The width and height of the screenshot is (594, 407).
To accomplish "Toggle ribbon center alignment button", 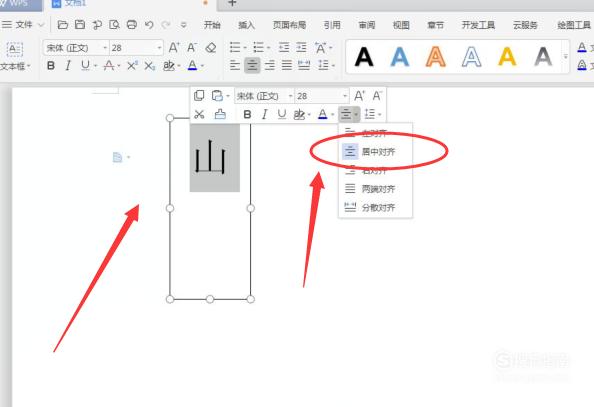I will (x=252, y=66).
